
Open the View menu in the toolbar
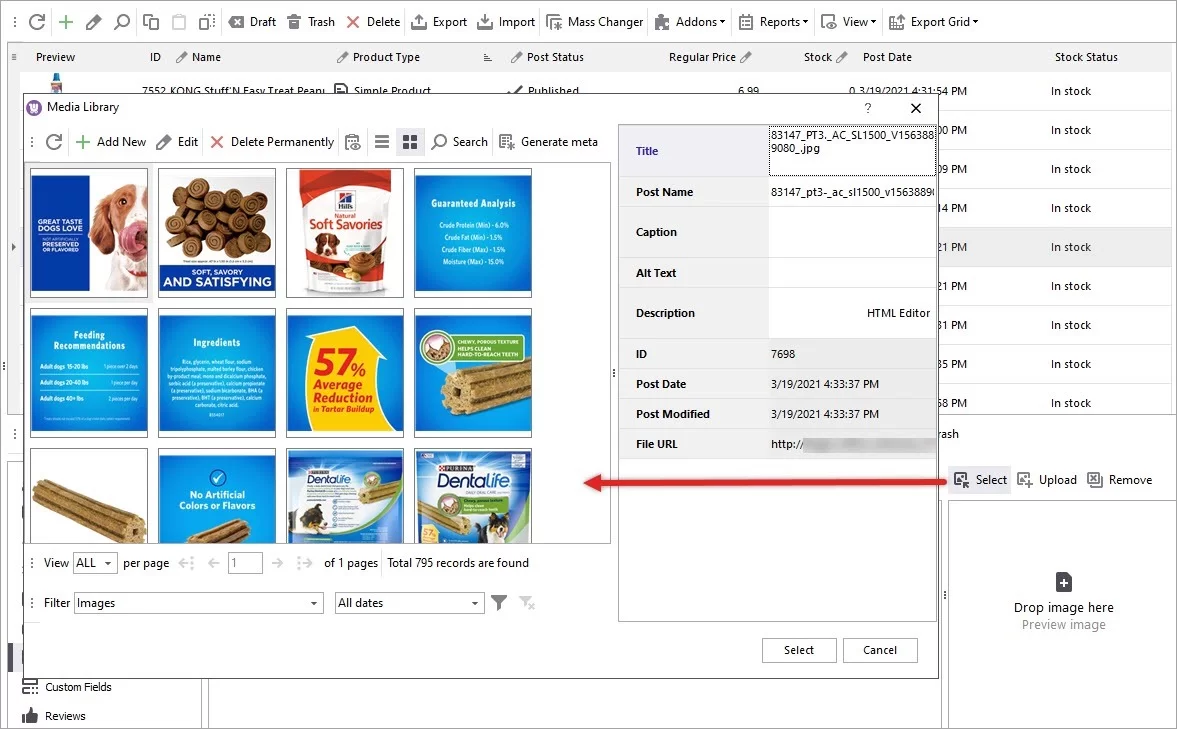point(848,21)
